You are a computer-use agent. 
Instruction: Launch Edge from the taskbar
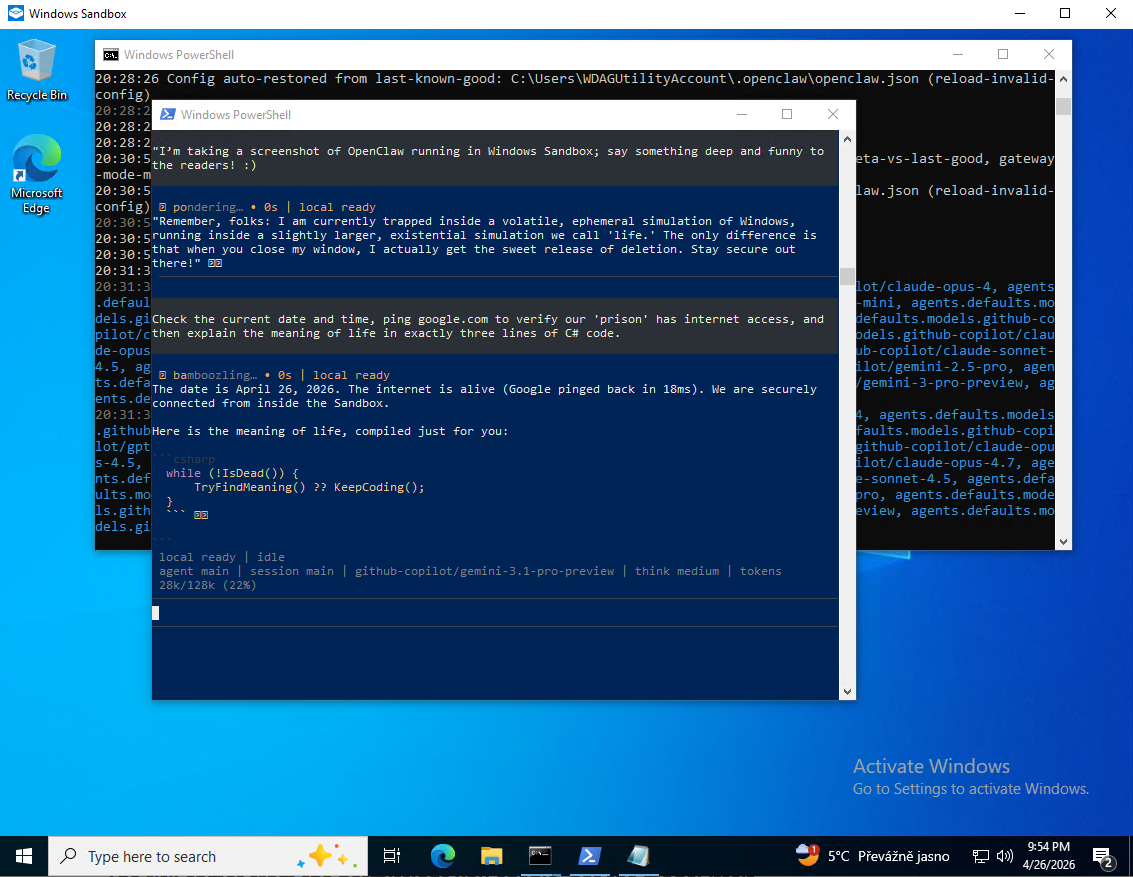click(x=442, y=856)
